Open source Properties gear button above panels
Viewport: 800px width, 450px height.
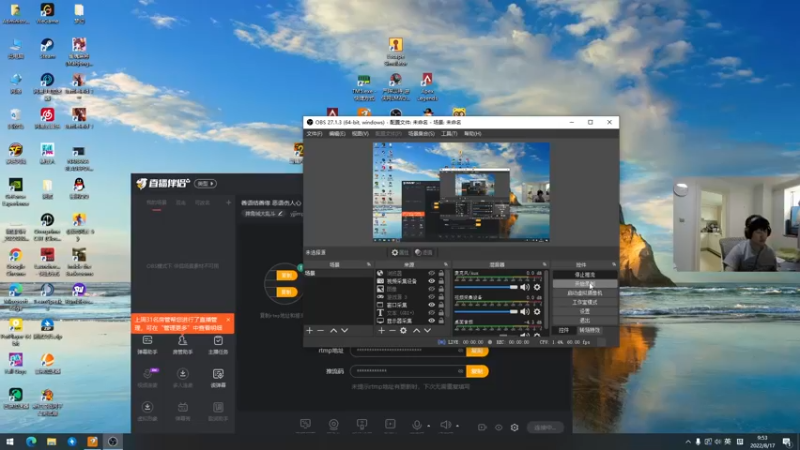point(400,253)
